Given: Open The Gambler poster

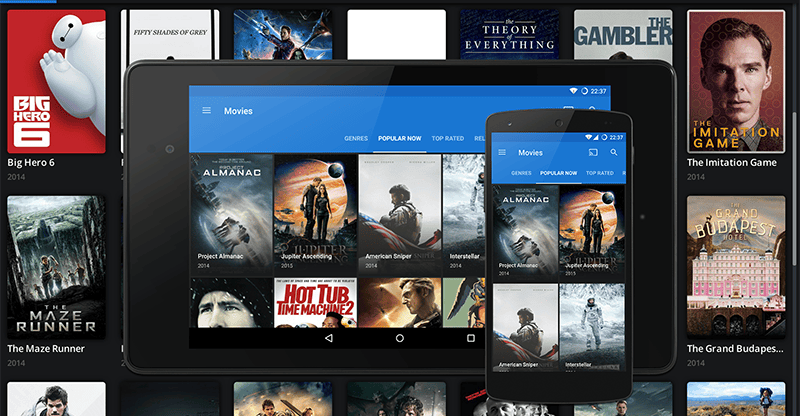Looking at the screenshot, I should click(x=623, y=34).
